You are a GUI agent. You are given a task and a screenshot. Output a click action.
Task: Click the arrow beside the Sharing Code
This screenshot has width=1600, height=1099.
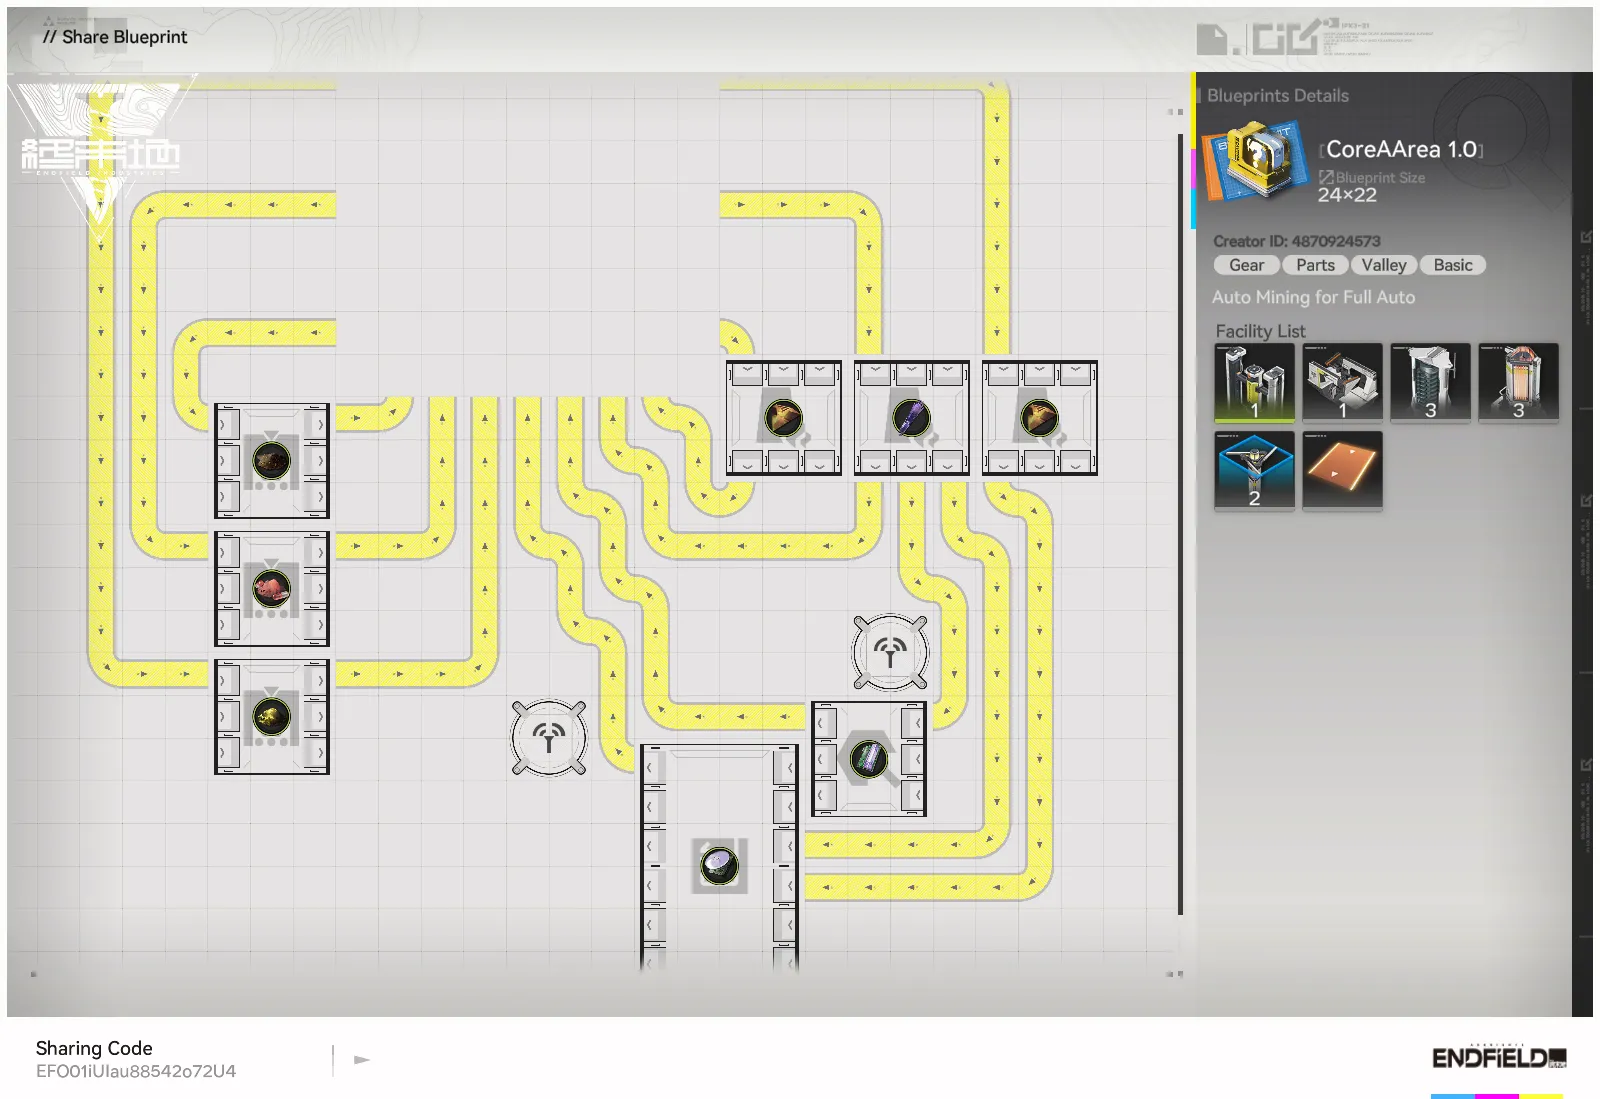click(x=362, y=1059)
